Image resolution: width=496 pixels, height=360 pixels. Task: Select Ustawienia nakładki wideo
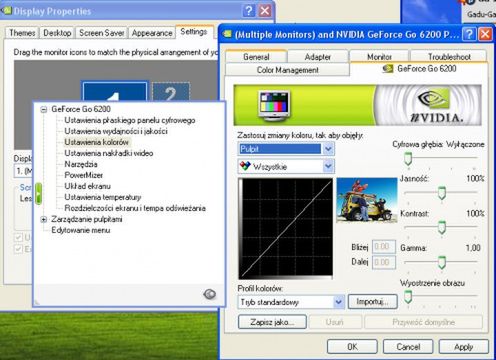point(109,153)
